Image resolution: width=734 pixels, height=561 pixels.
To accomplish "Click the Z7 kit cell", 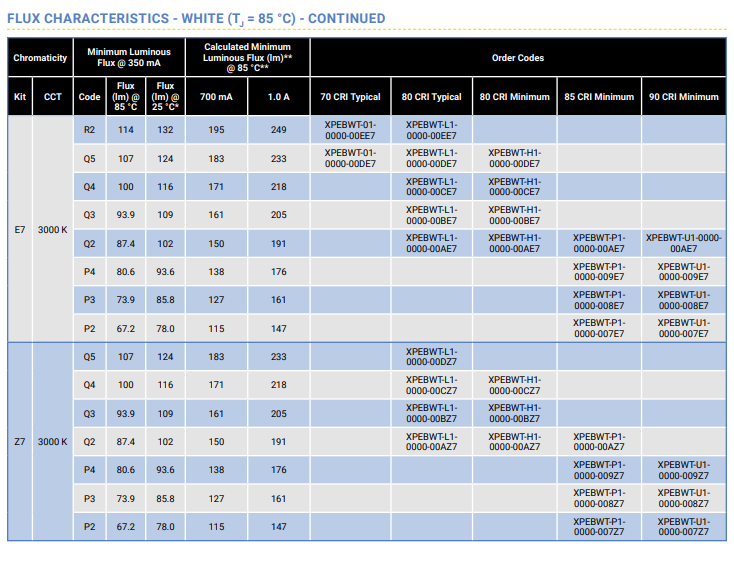I will tap(20, 442).
